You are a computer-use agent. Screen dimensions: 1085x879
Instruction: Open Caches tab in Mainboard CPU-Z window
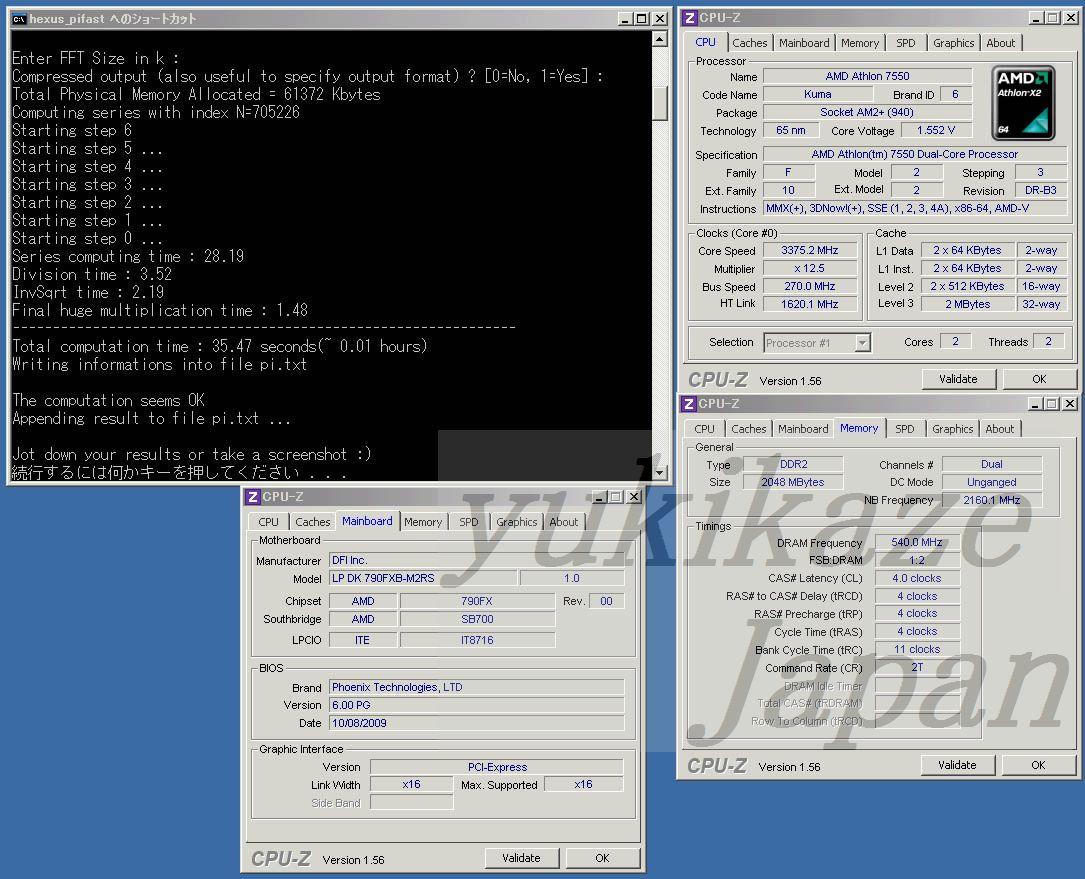click(312, 523)
